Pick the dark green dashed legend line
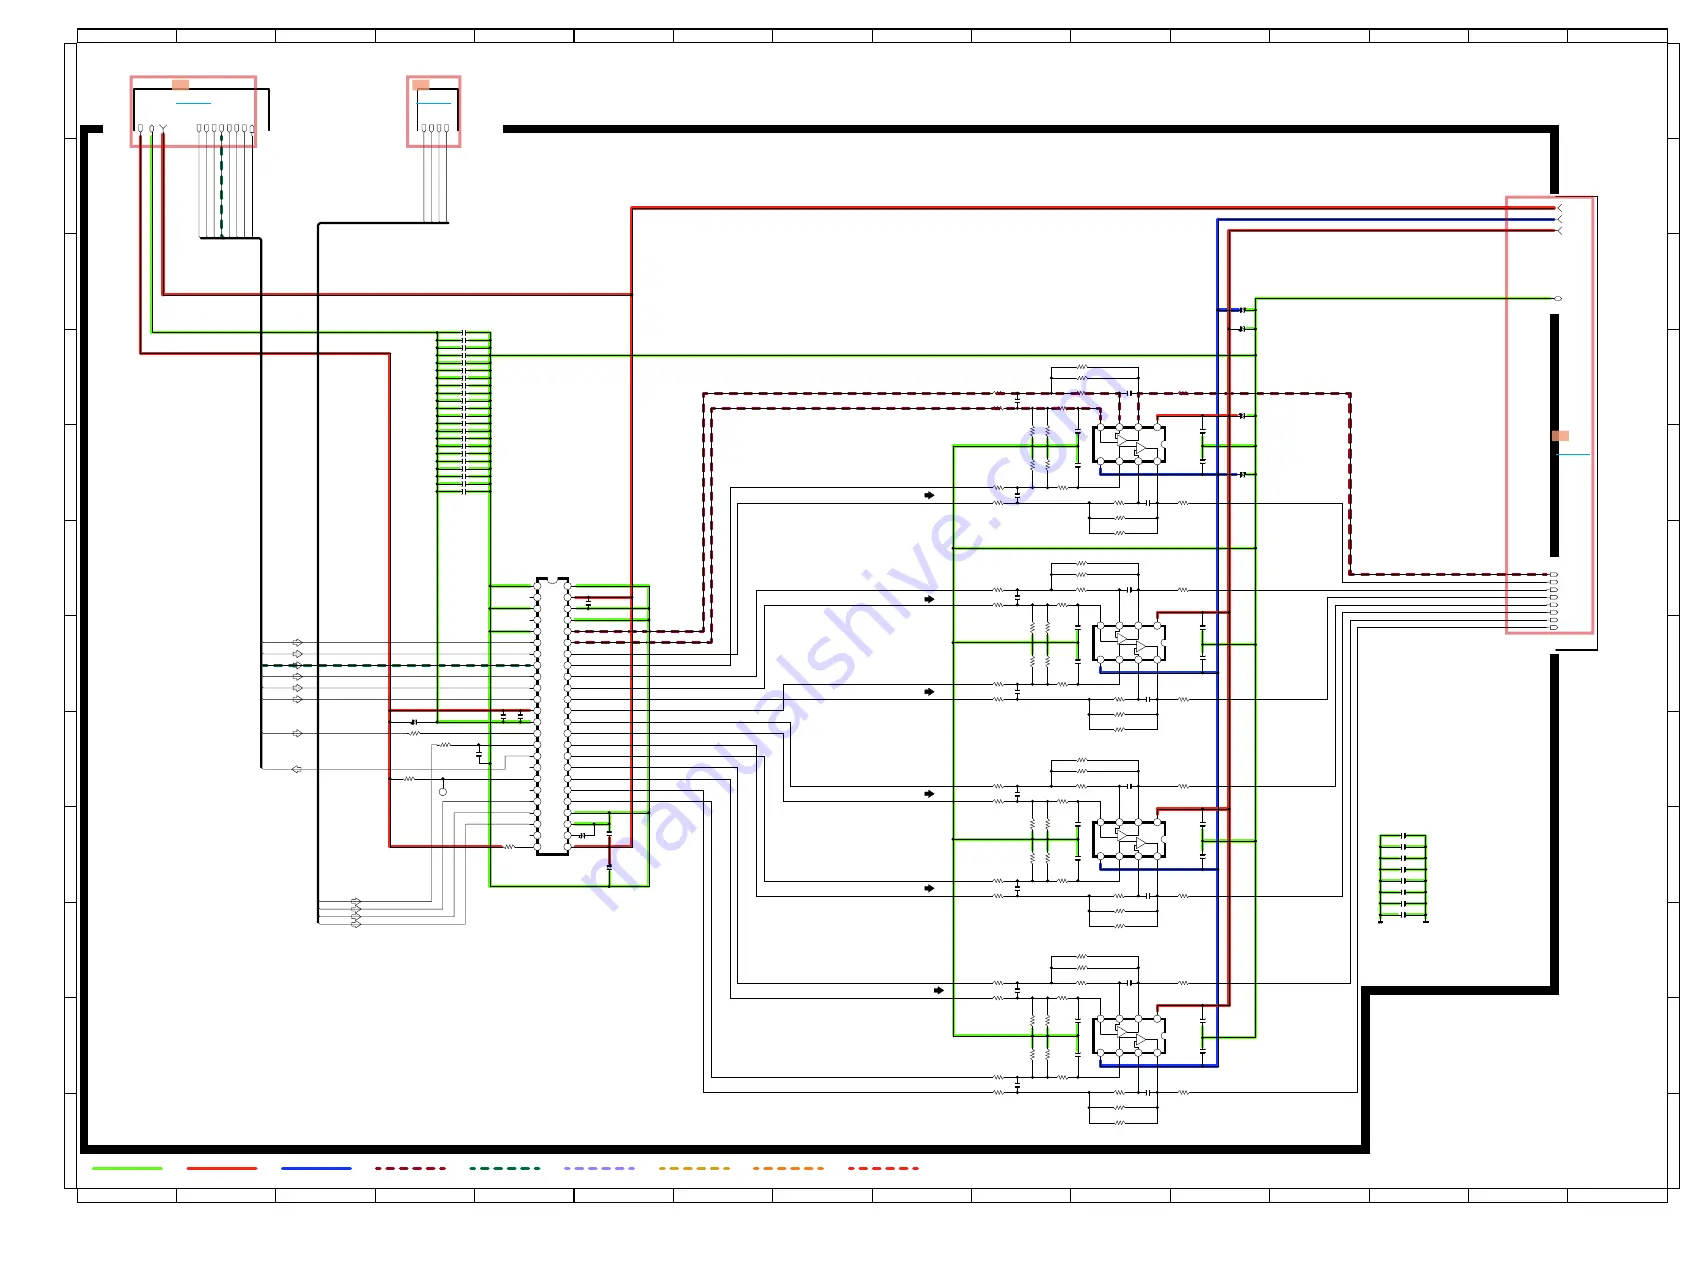 [505, 1168]
